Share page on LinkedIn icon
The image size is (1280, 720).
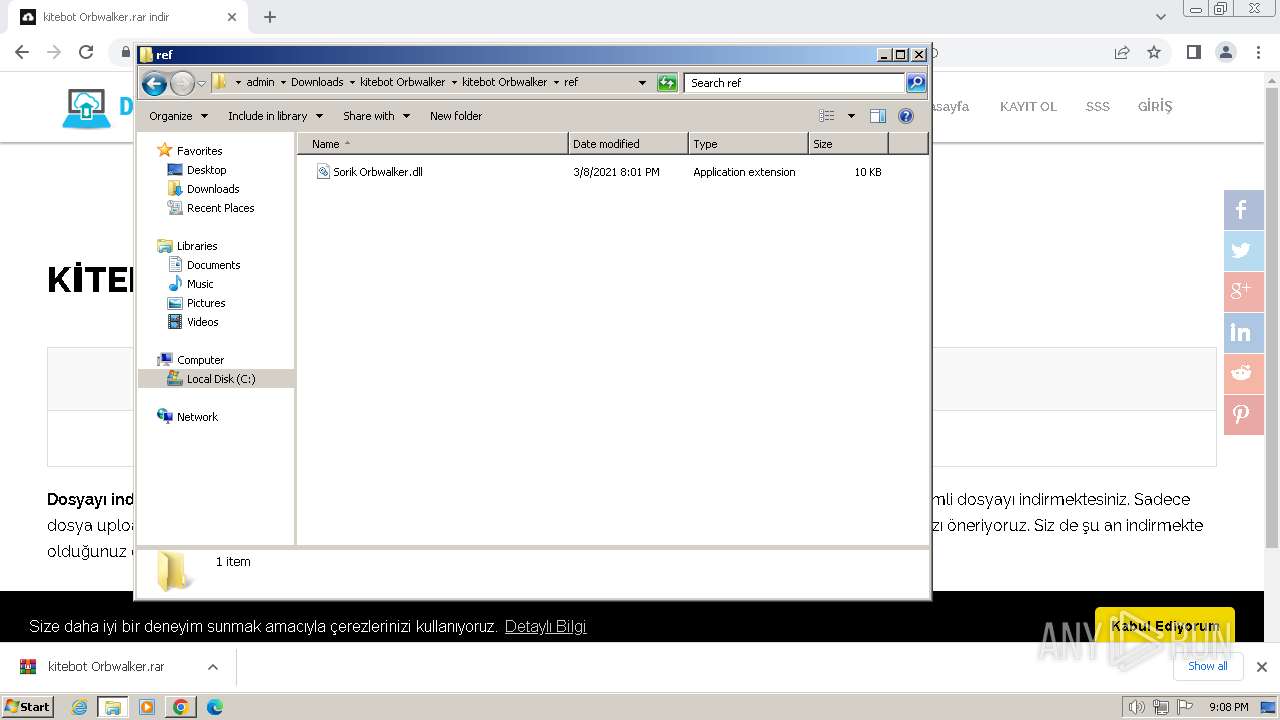pos(1244,333)
